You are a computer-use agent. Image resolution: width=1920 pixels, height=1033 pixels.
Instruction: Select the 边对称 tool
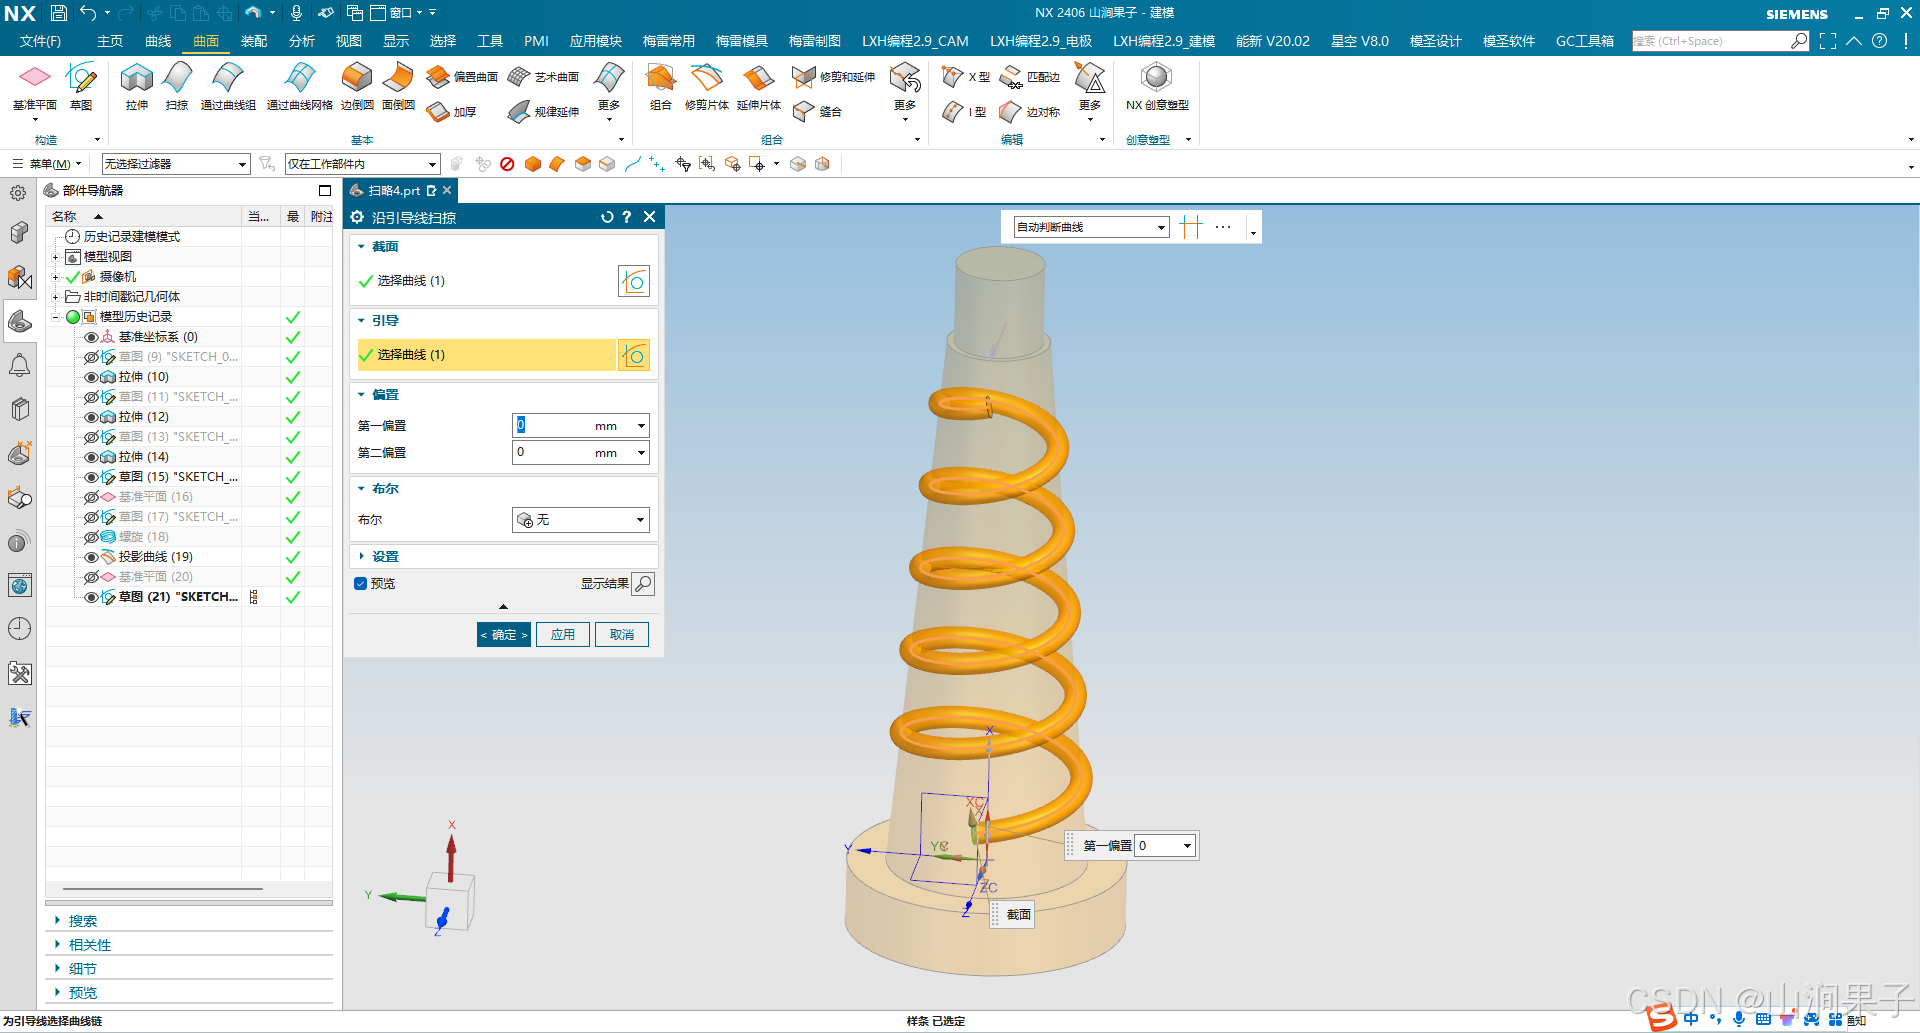pos(1030,112)
